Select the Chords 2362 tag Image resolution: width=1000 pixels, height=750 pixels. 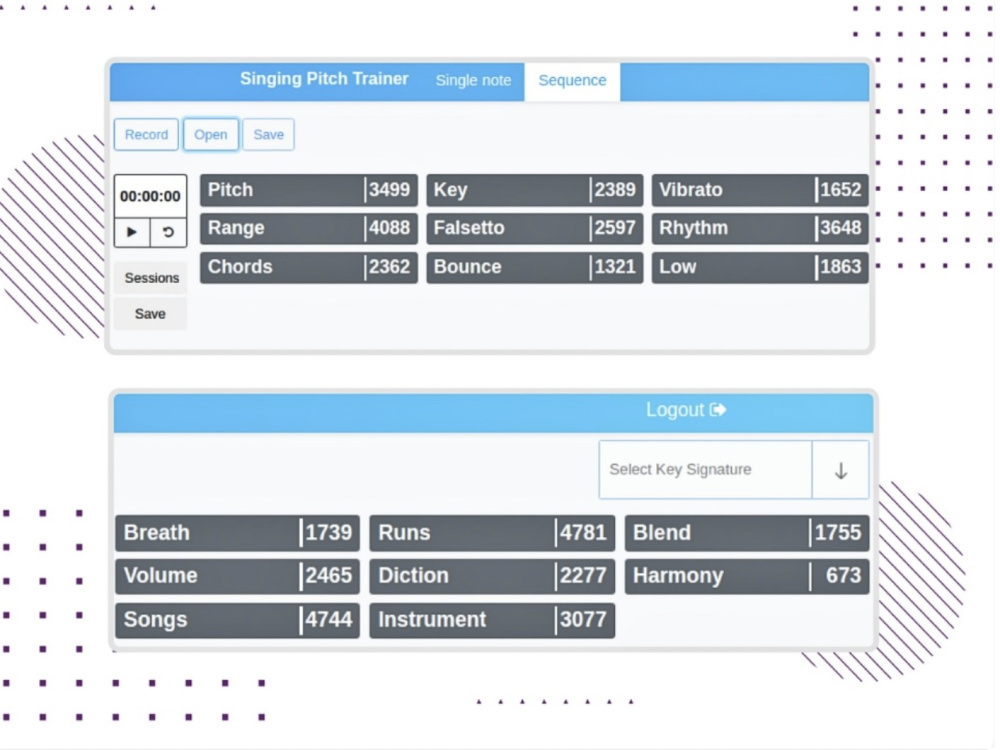[309, 267]
